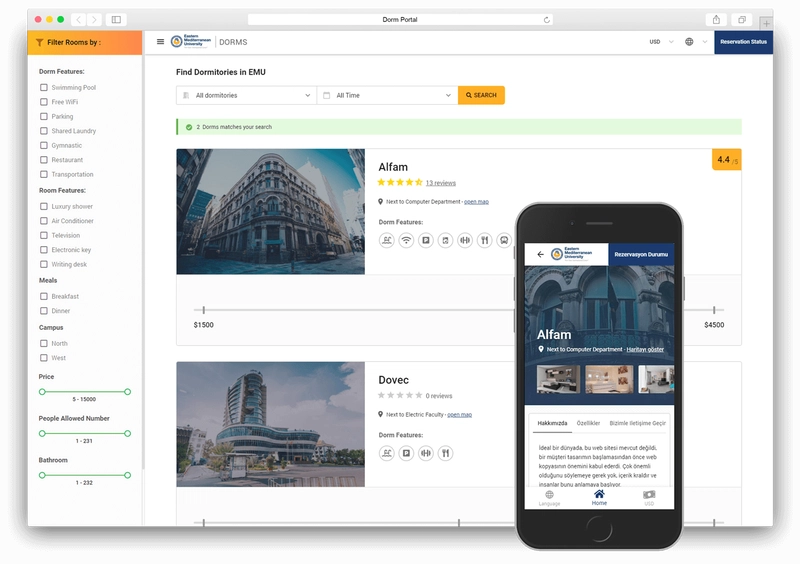800x564 pixels.
Task: Click Alfam's transportation bus icon
Action: [503, 240]
